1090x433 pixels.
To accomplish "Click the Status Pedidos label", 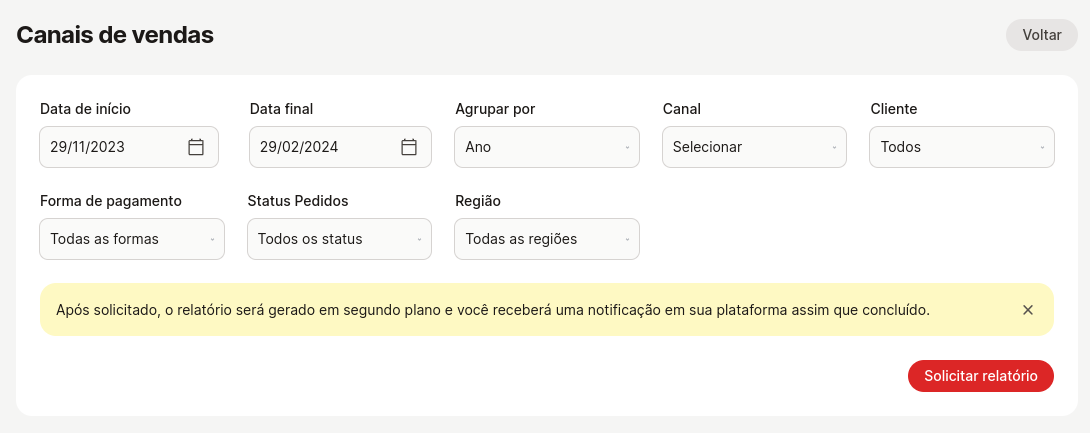I will click(298, 201).
